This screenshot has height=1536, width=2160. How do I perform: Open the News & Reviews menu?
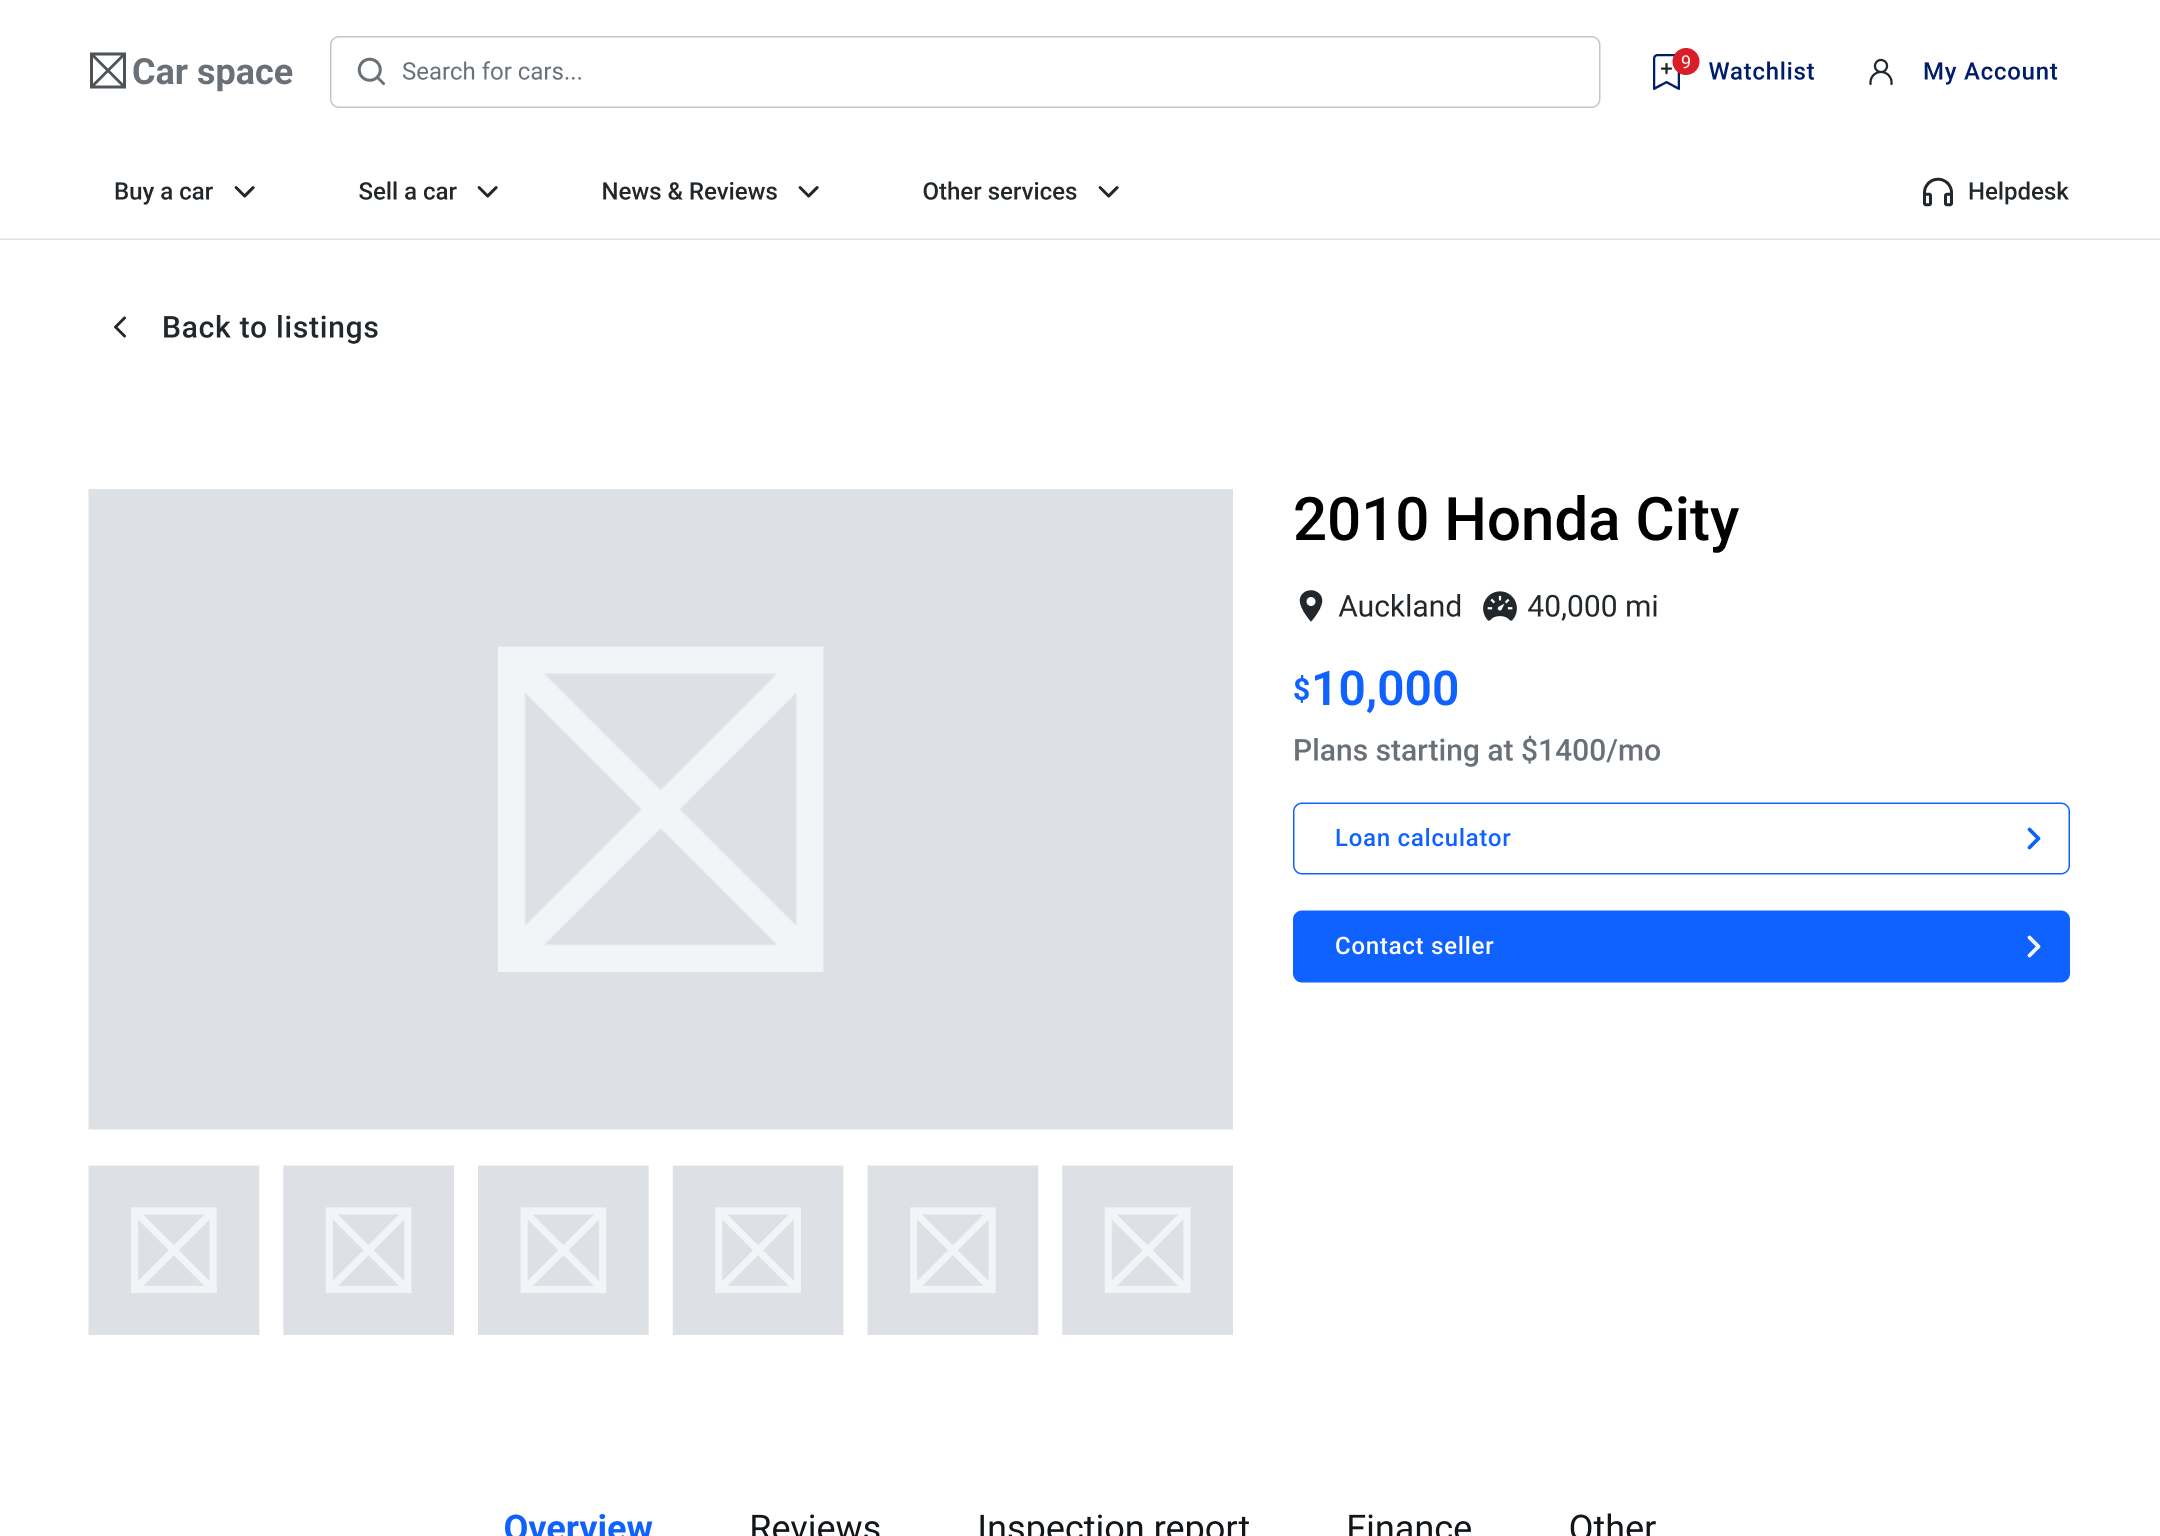click(x=710, y=192)
